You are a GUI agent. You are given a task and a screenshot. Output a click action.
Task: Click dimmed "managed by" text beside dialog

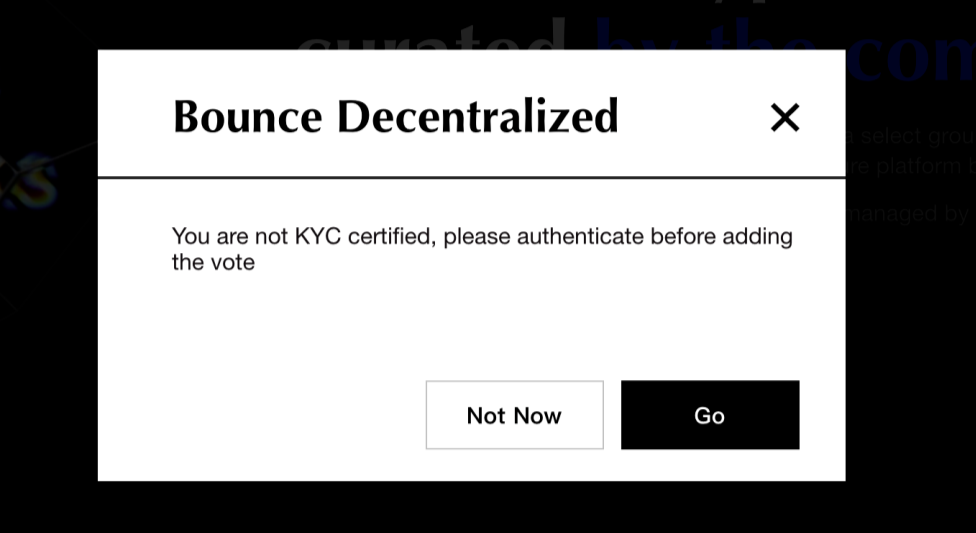point(909,214)
